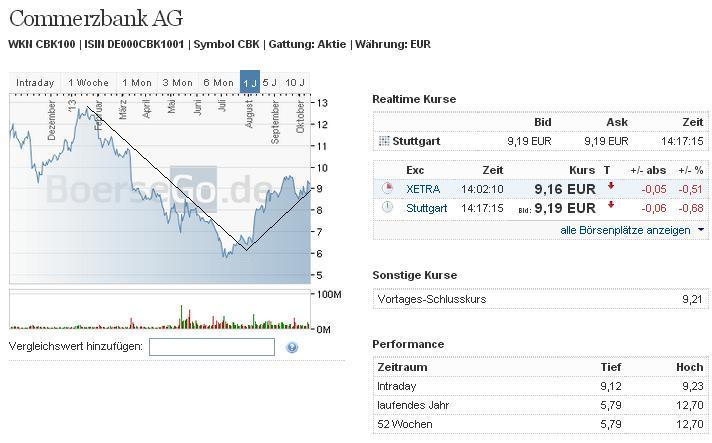Select the 1 Woche chart tab

tap(88, 82)
